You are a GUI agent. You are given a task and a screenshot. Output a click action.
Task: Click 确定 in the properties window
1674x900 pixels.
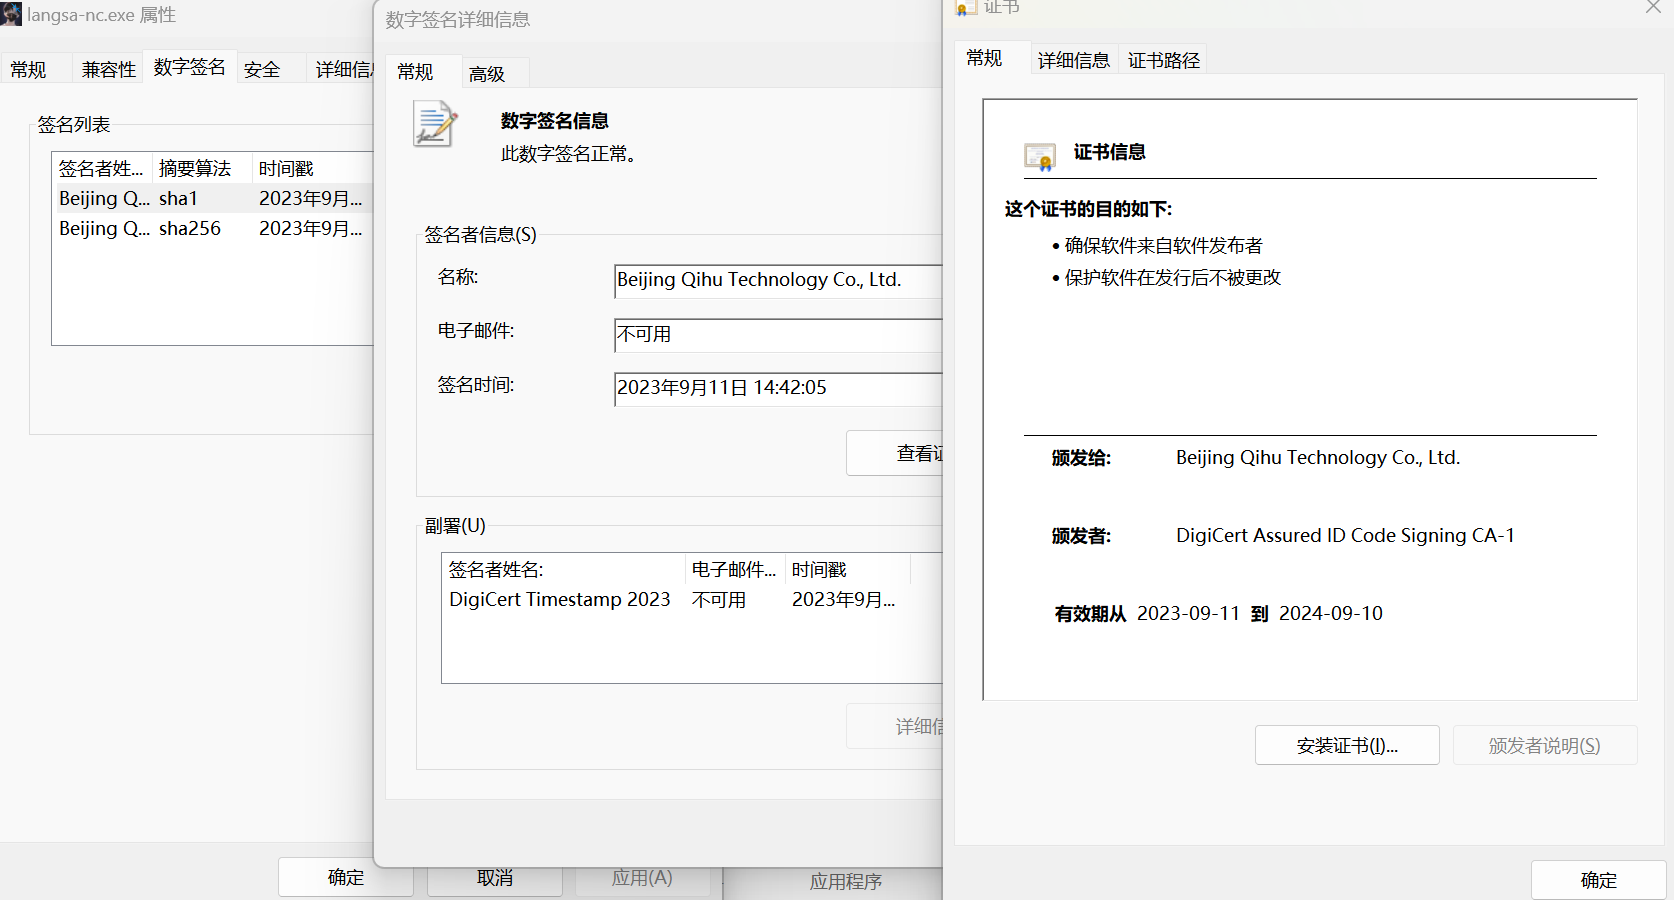(x=346, y=877)
